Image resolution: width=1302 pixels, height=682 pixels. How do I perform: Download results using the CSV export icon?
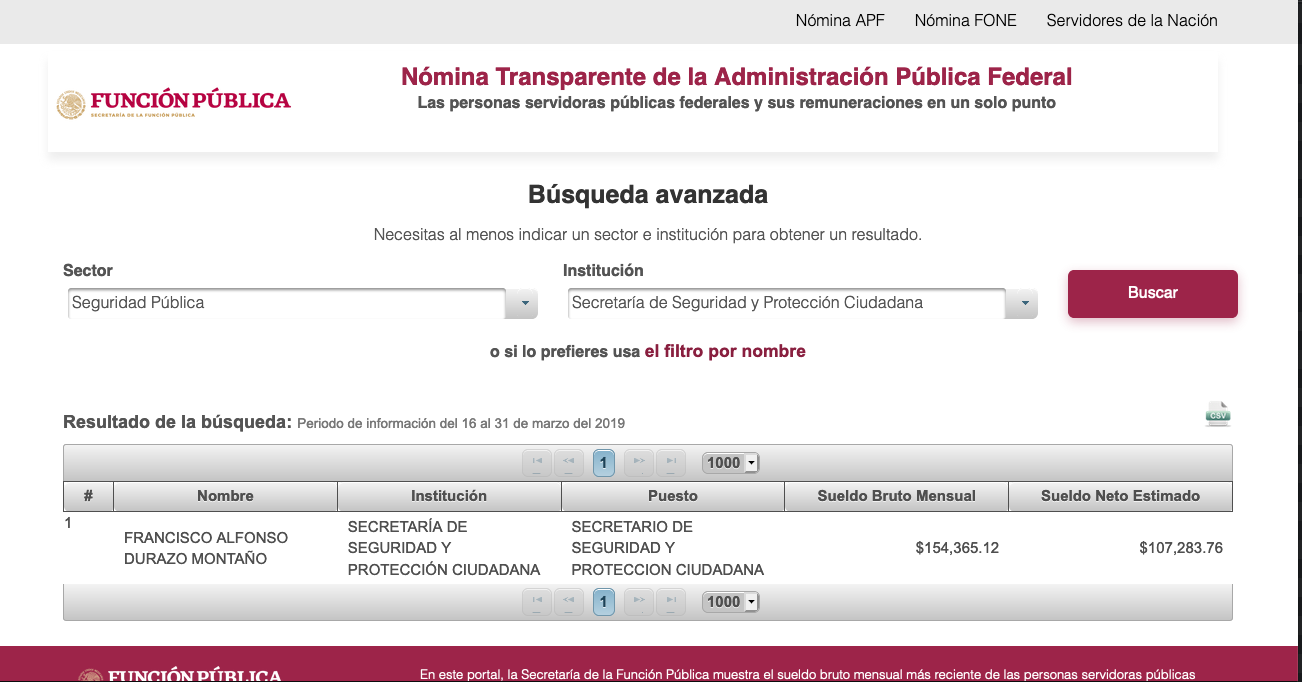pos(1217,414)
